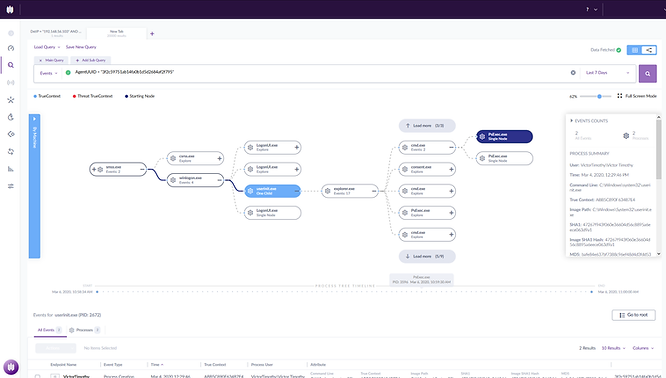666x378 pixels.
Task: Open the automation code icon in sidebar
Action: 11,134
